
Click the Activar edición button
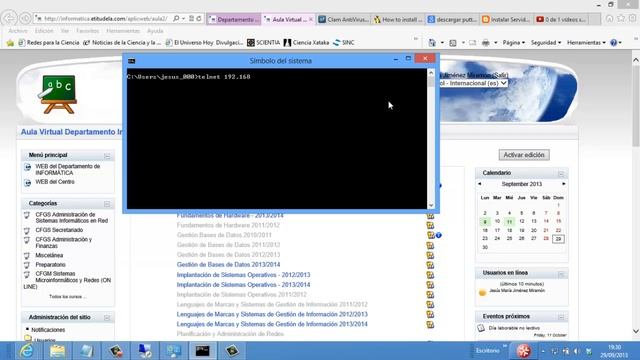524,155
